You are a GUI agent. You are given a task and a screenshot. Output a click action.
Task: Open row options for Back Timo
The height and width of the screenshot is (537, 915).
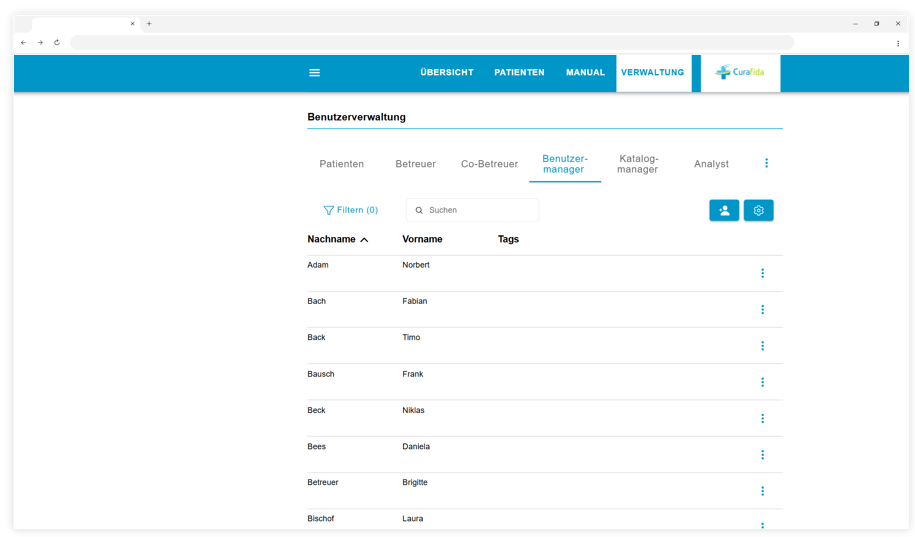(x=762, y=346)
